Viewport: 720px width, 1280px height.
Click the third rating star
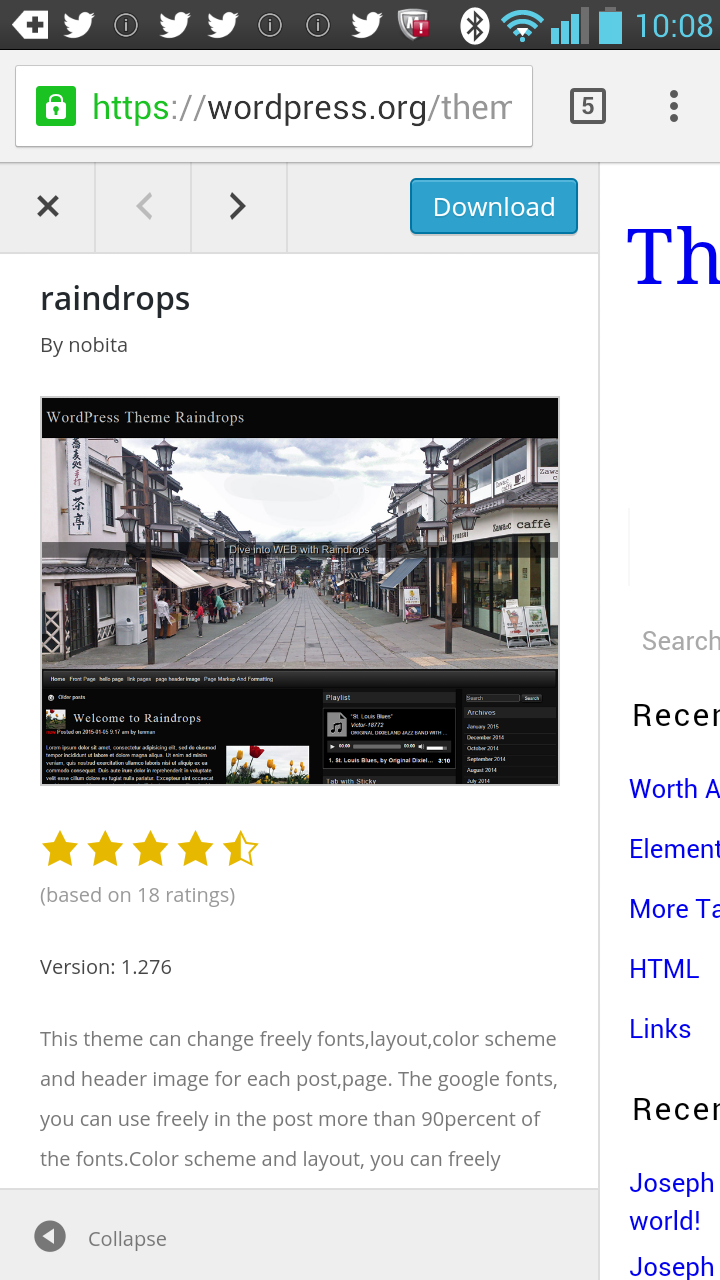coord(150,850)
